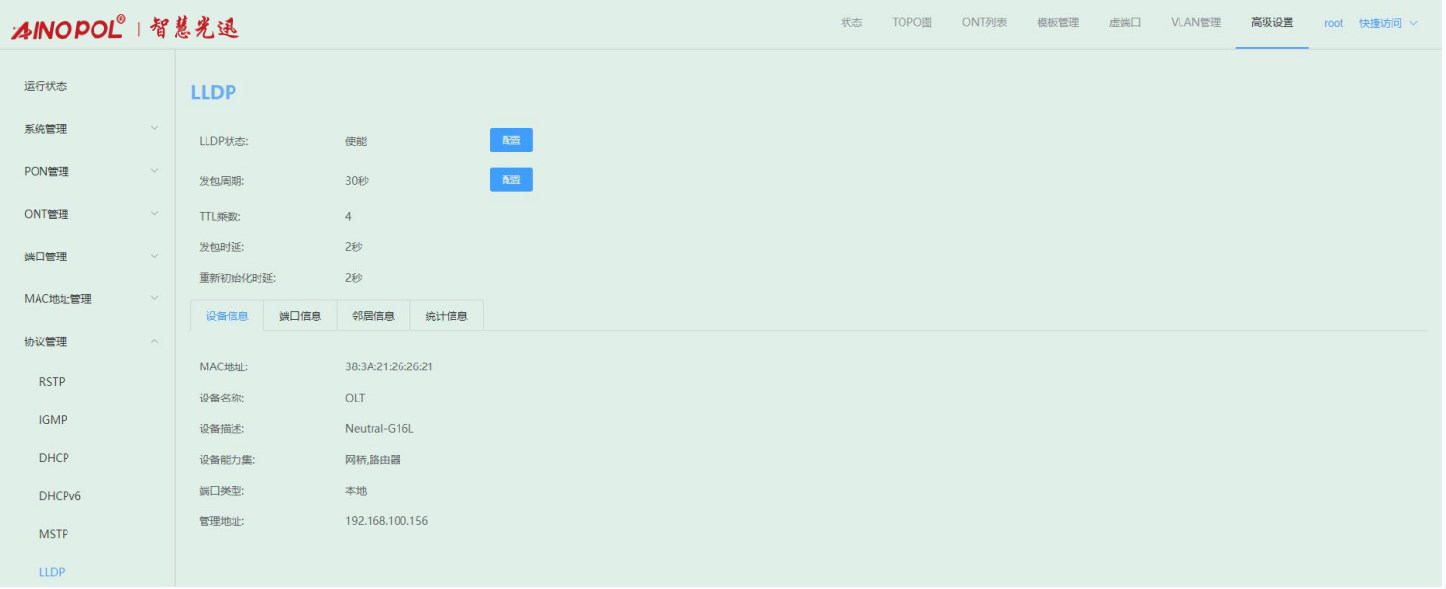Expand the 系统管理 sidebar menu
The width and height of the screenshot is (1446, 589).
88,129
